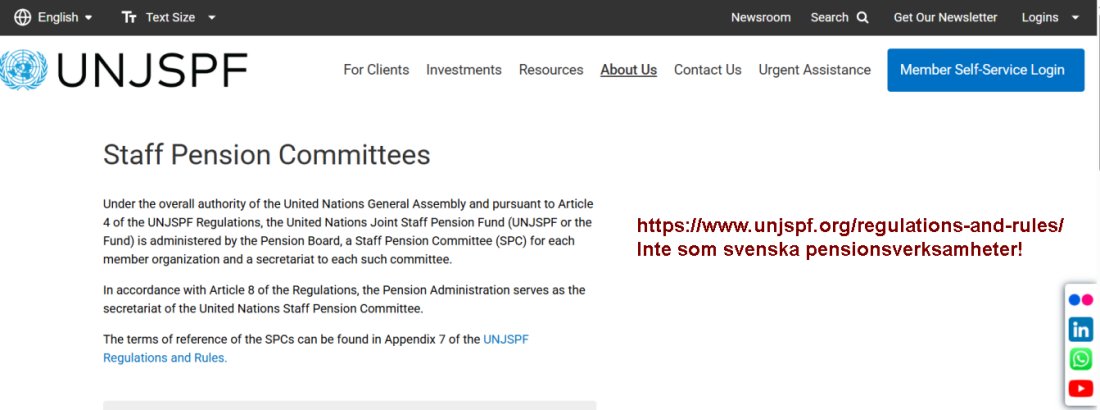Open the WhatsApp social icon

(x=1080, y=359)
